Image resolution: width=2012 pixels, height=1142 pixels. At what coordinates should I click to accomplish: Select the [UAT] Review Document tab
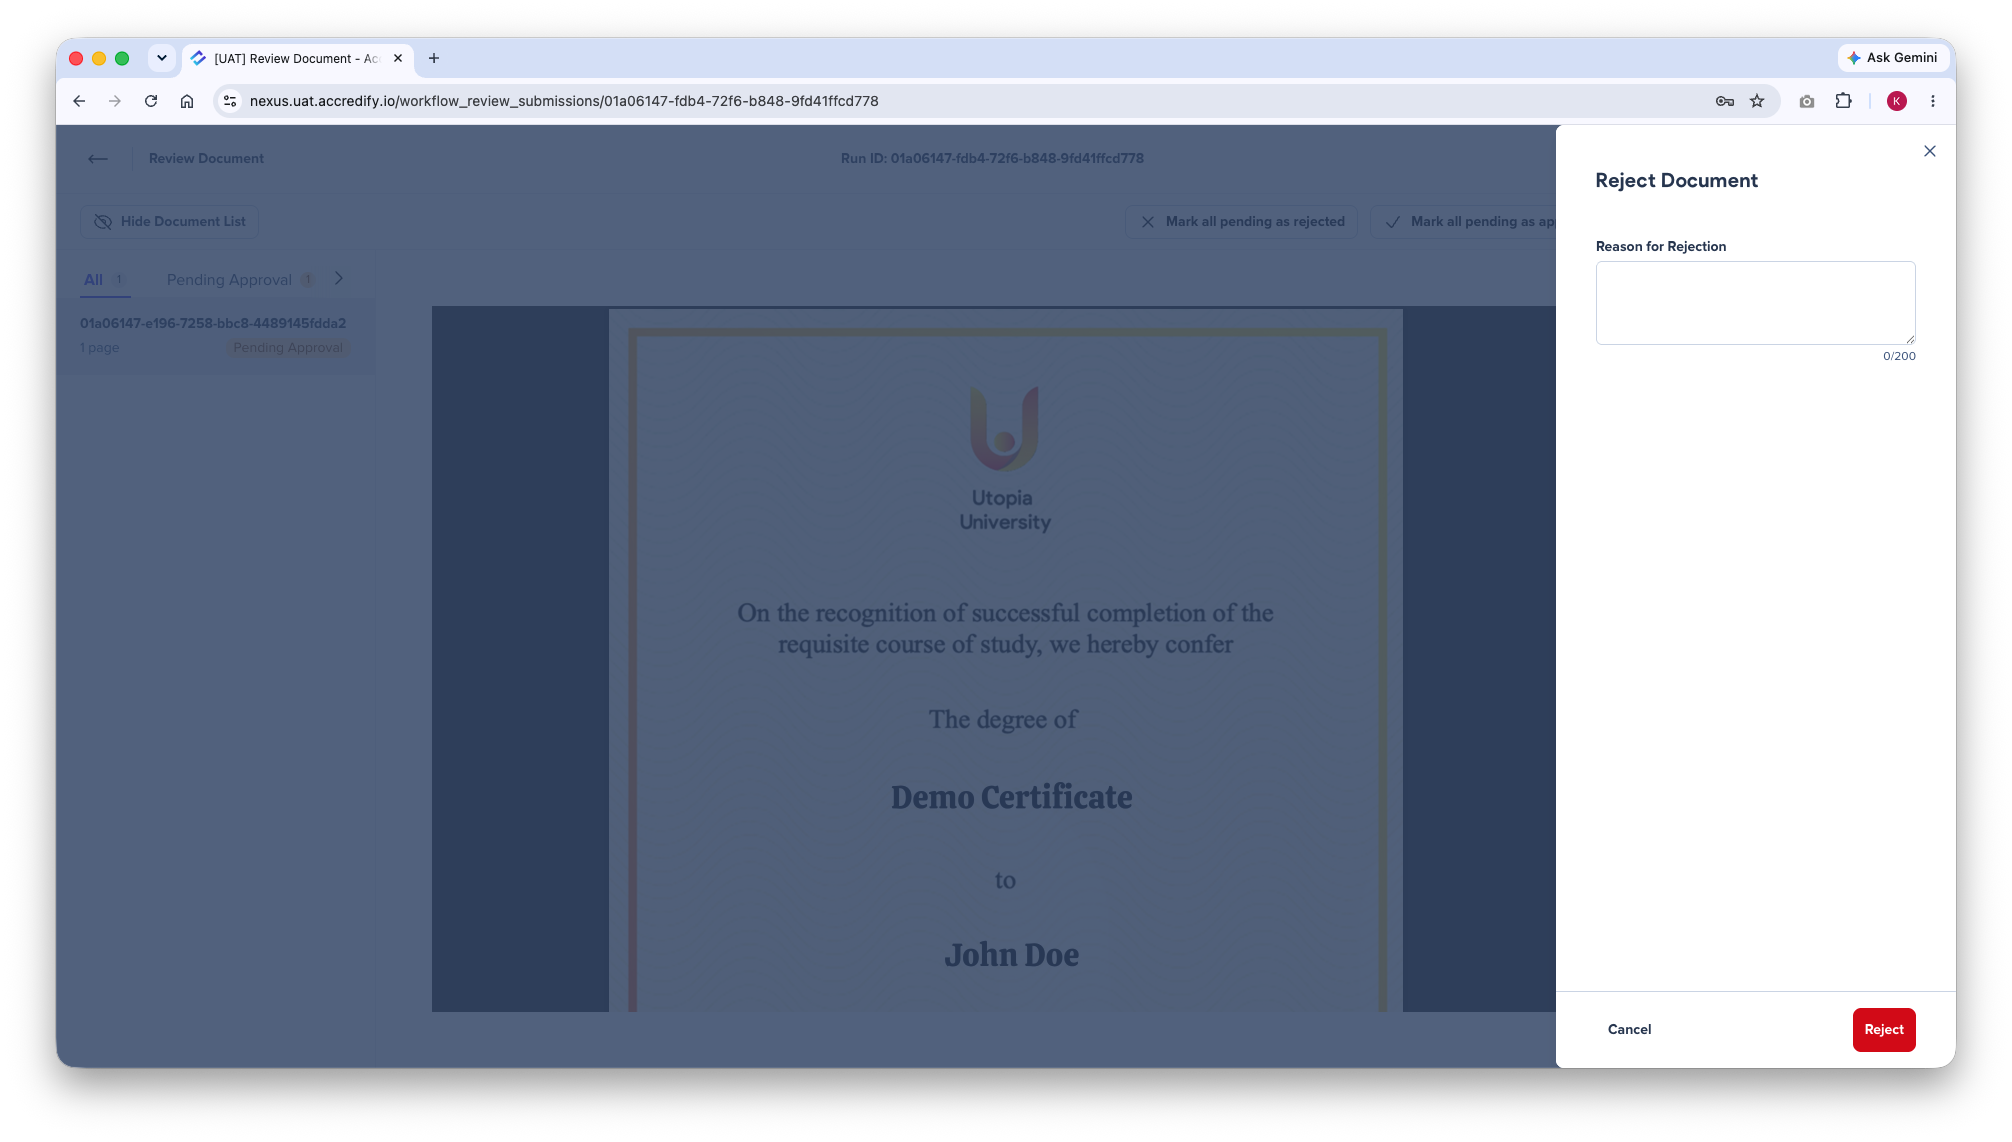pos(296,58)
